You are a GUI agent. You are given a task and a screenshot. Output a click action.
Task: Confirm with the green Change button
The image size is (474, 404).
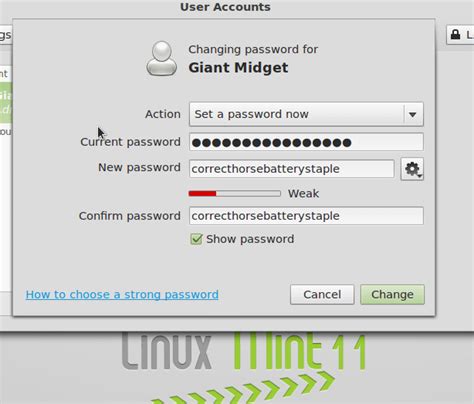[x=392, y=294]
